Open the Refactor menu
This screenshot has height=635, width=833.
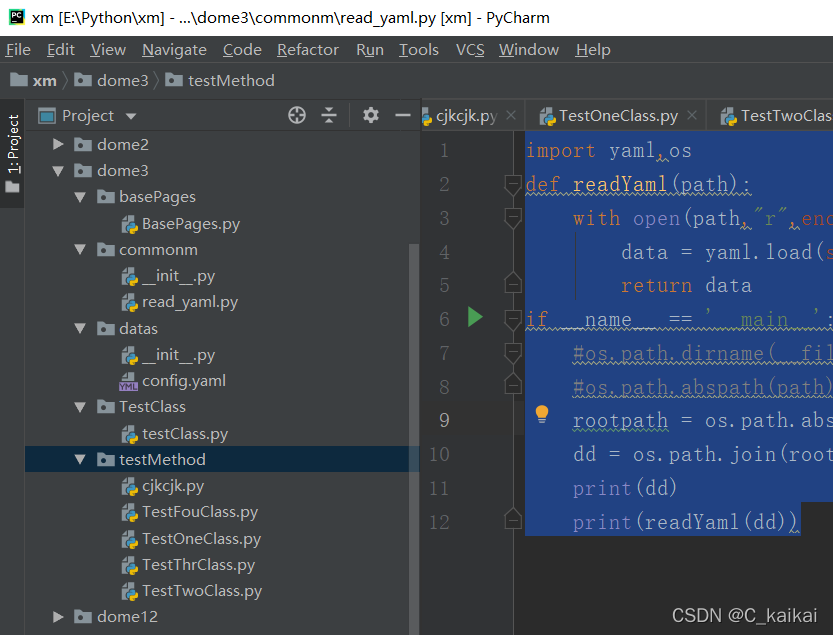(308, 50)
